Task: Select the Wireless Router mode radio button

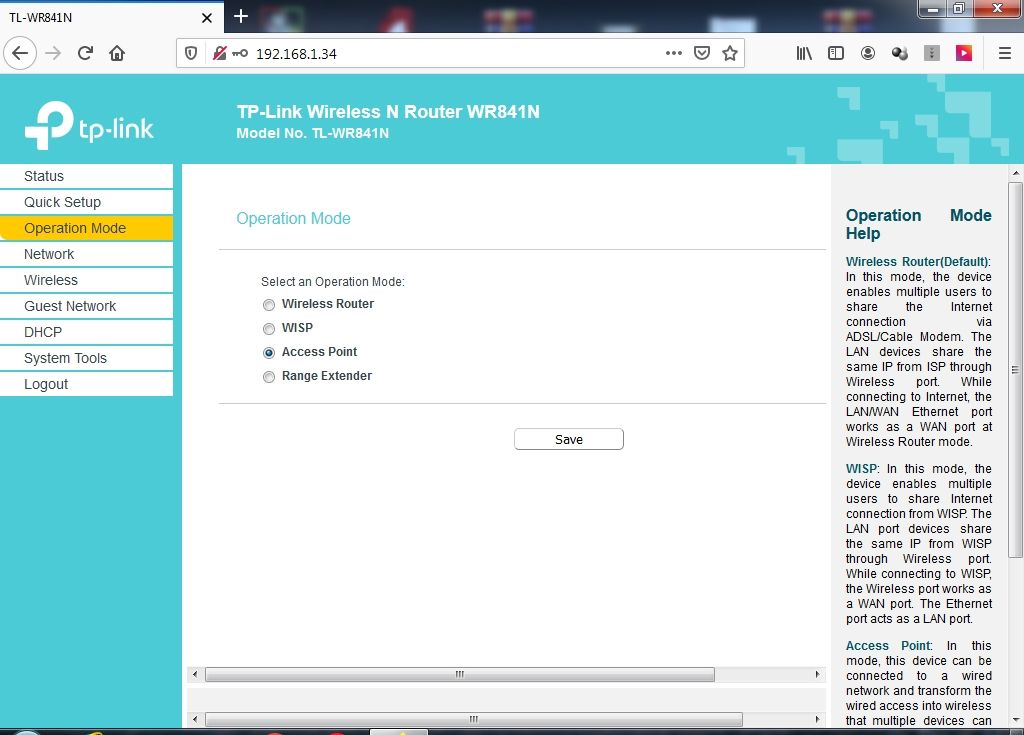Action: (x=268, y=305)
